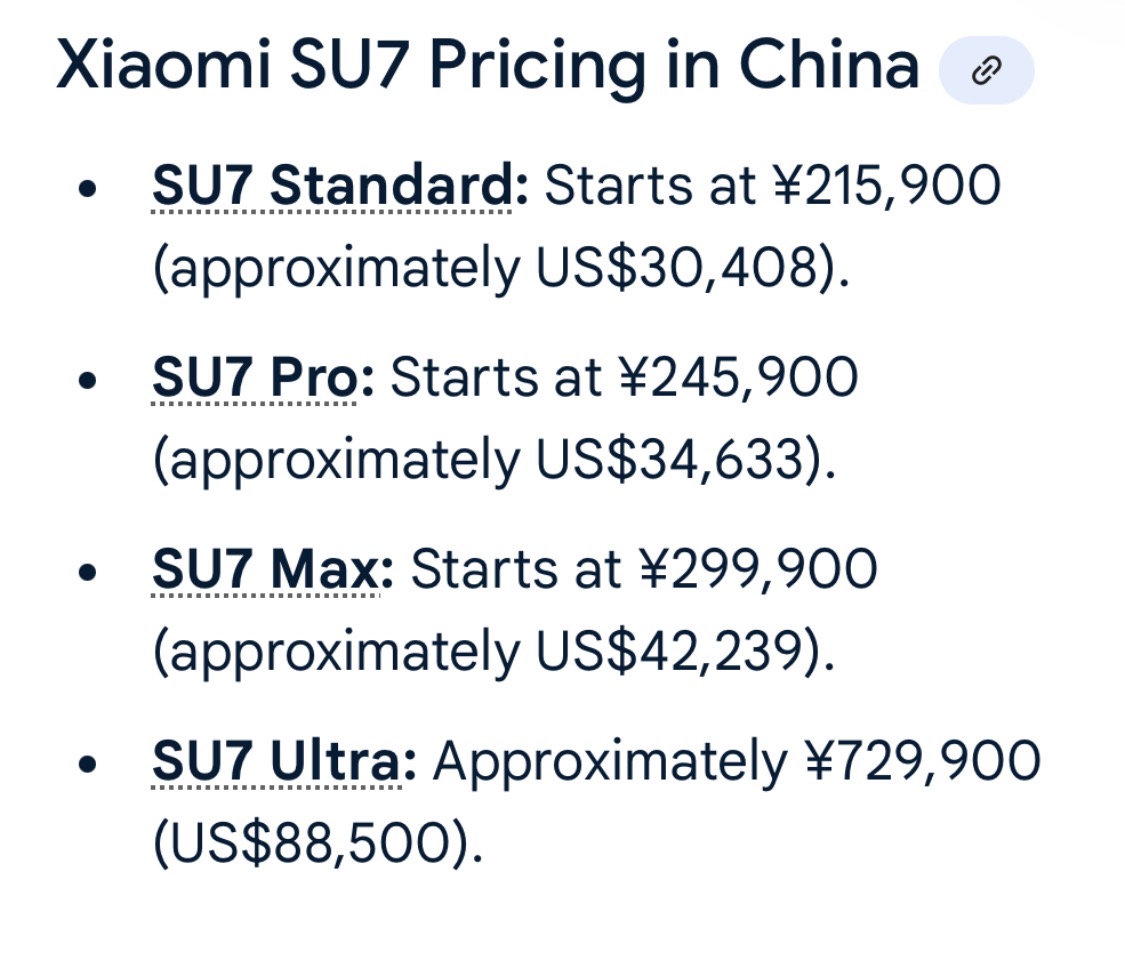Click the Xiaomi SU7 Pricing in China heading
Image resolution: width=1125 pixels, height=961 pixels.
[487, 66]
